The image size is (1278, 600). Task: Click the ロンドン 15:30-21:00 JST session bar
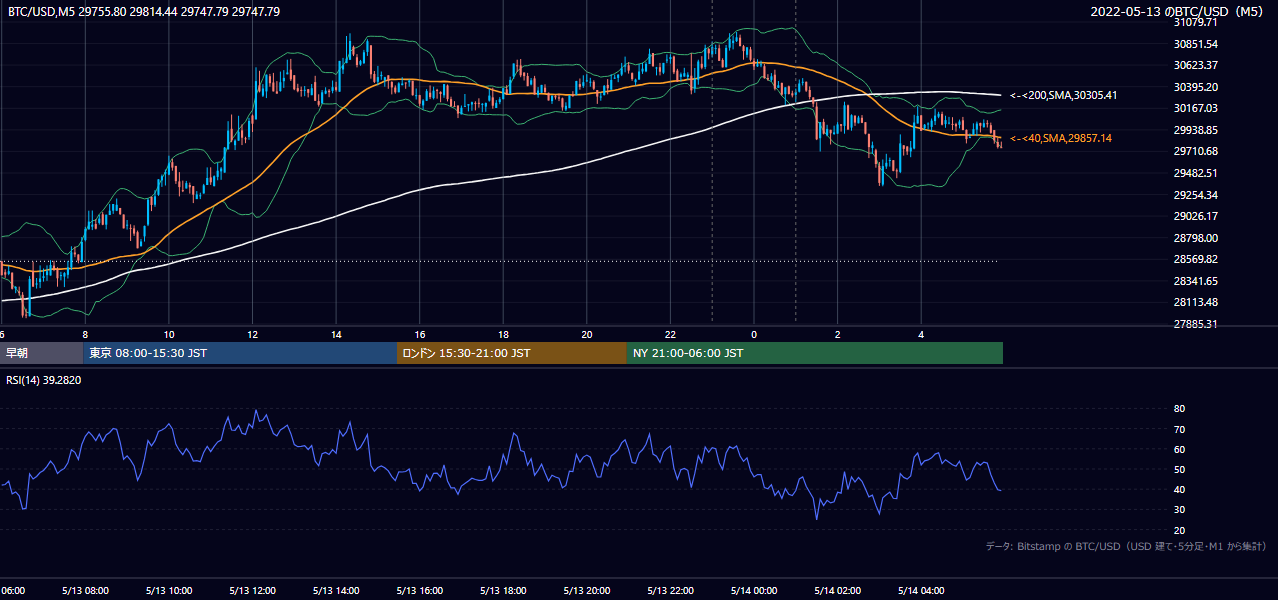(x=512, y=353)
